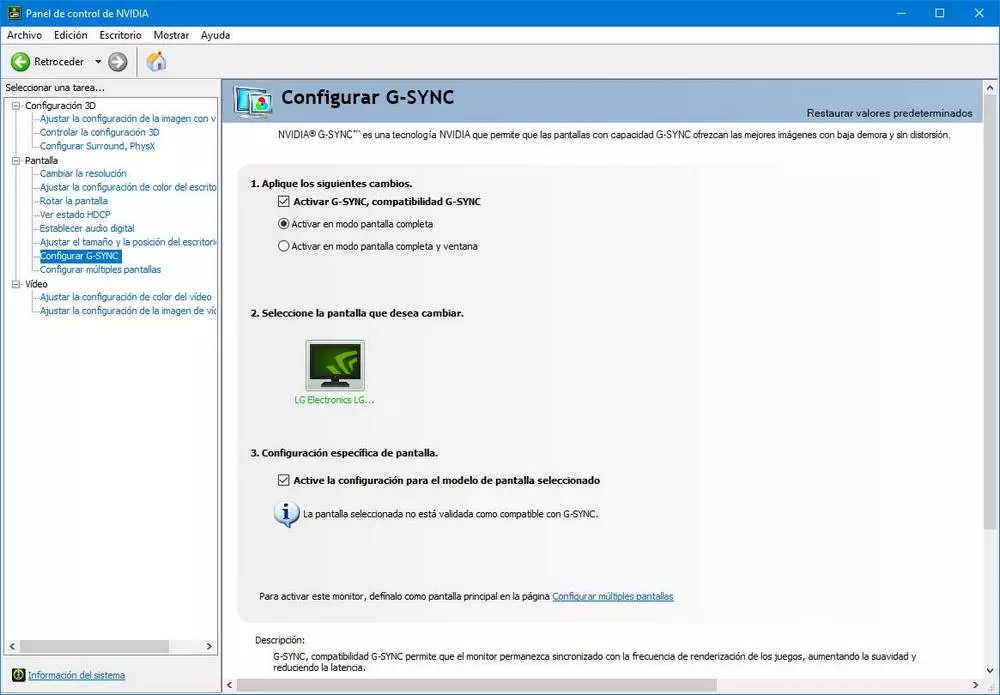Click the task tree scroll left arrow
This screenshot has width=1000, height=695.
tap(12, 647)
